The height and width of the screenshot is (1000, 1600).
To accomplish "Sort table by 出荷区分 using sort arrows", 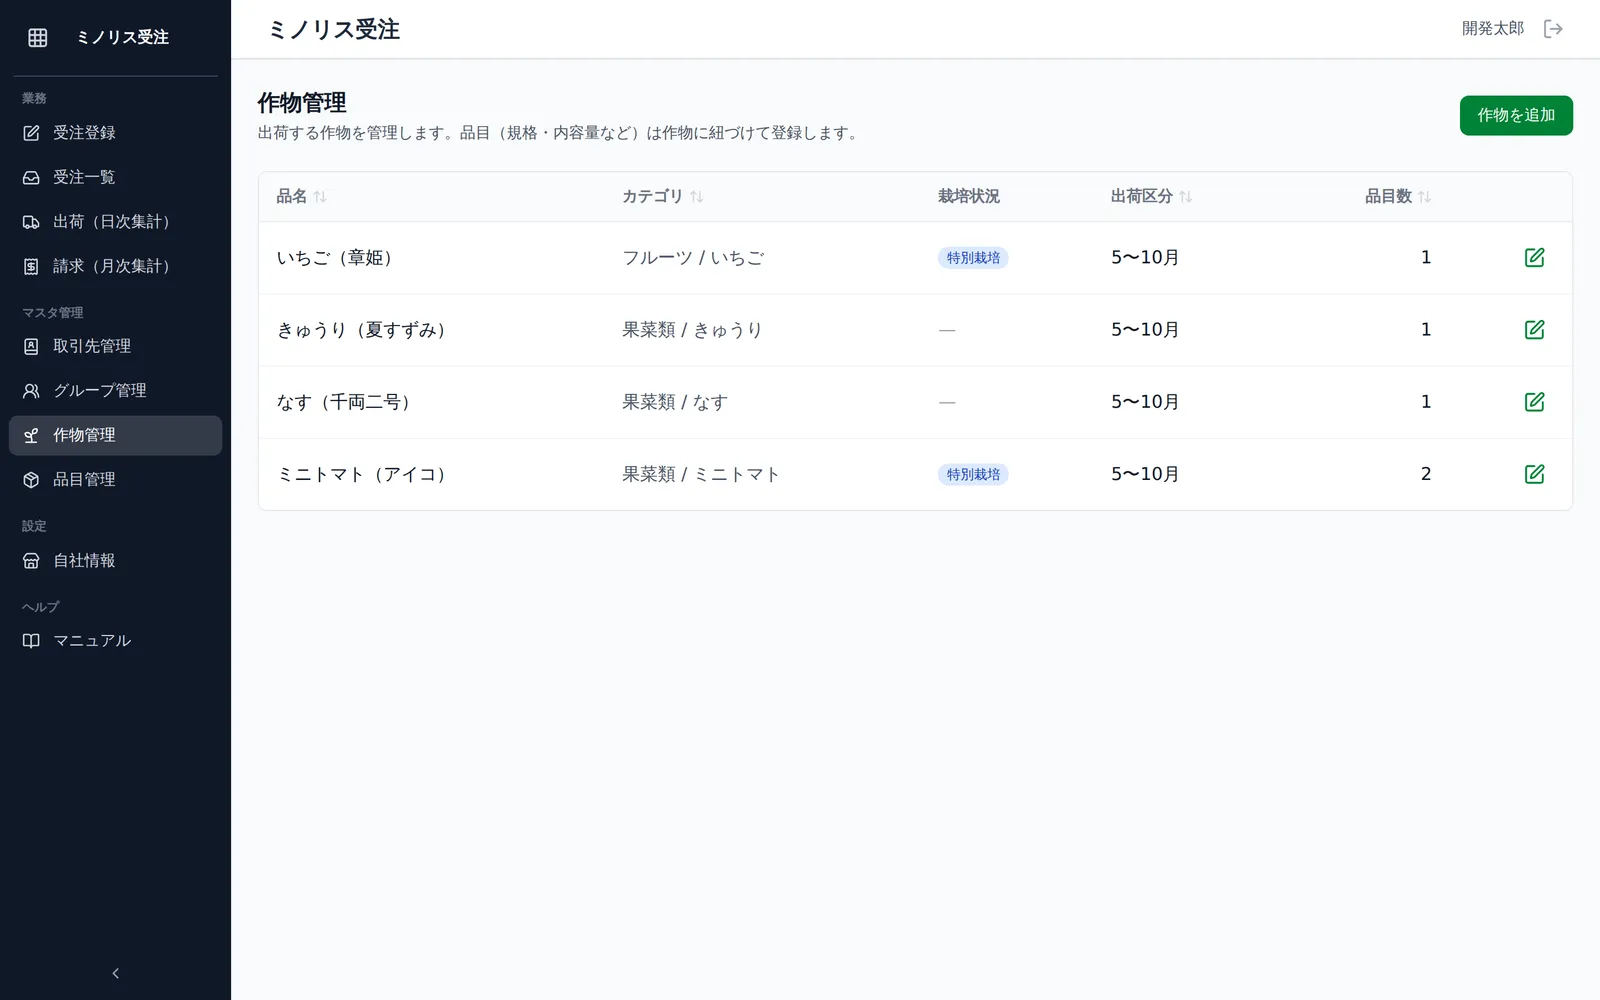I will click(x=1186, y=197).
